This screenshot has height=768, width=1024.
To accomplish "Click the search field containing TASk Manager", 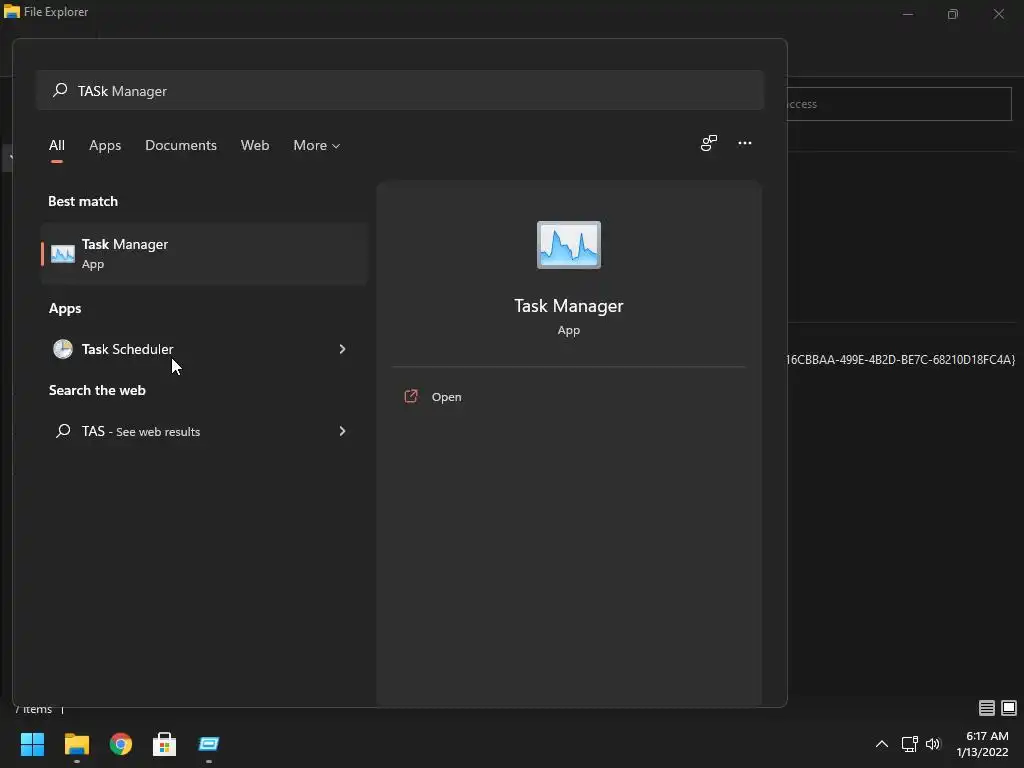I will click(400, 90).
